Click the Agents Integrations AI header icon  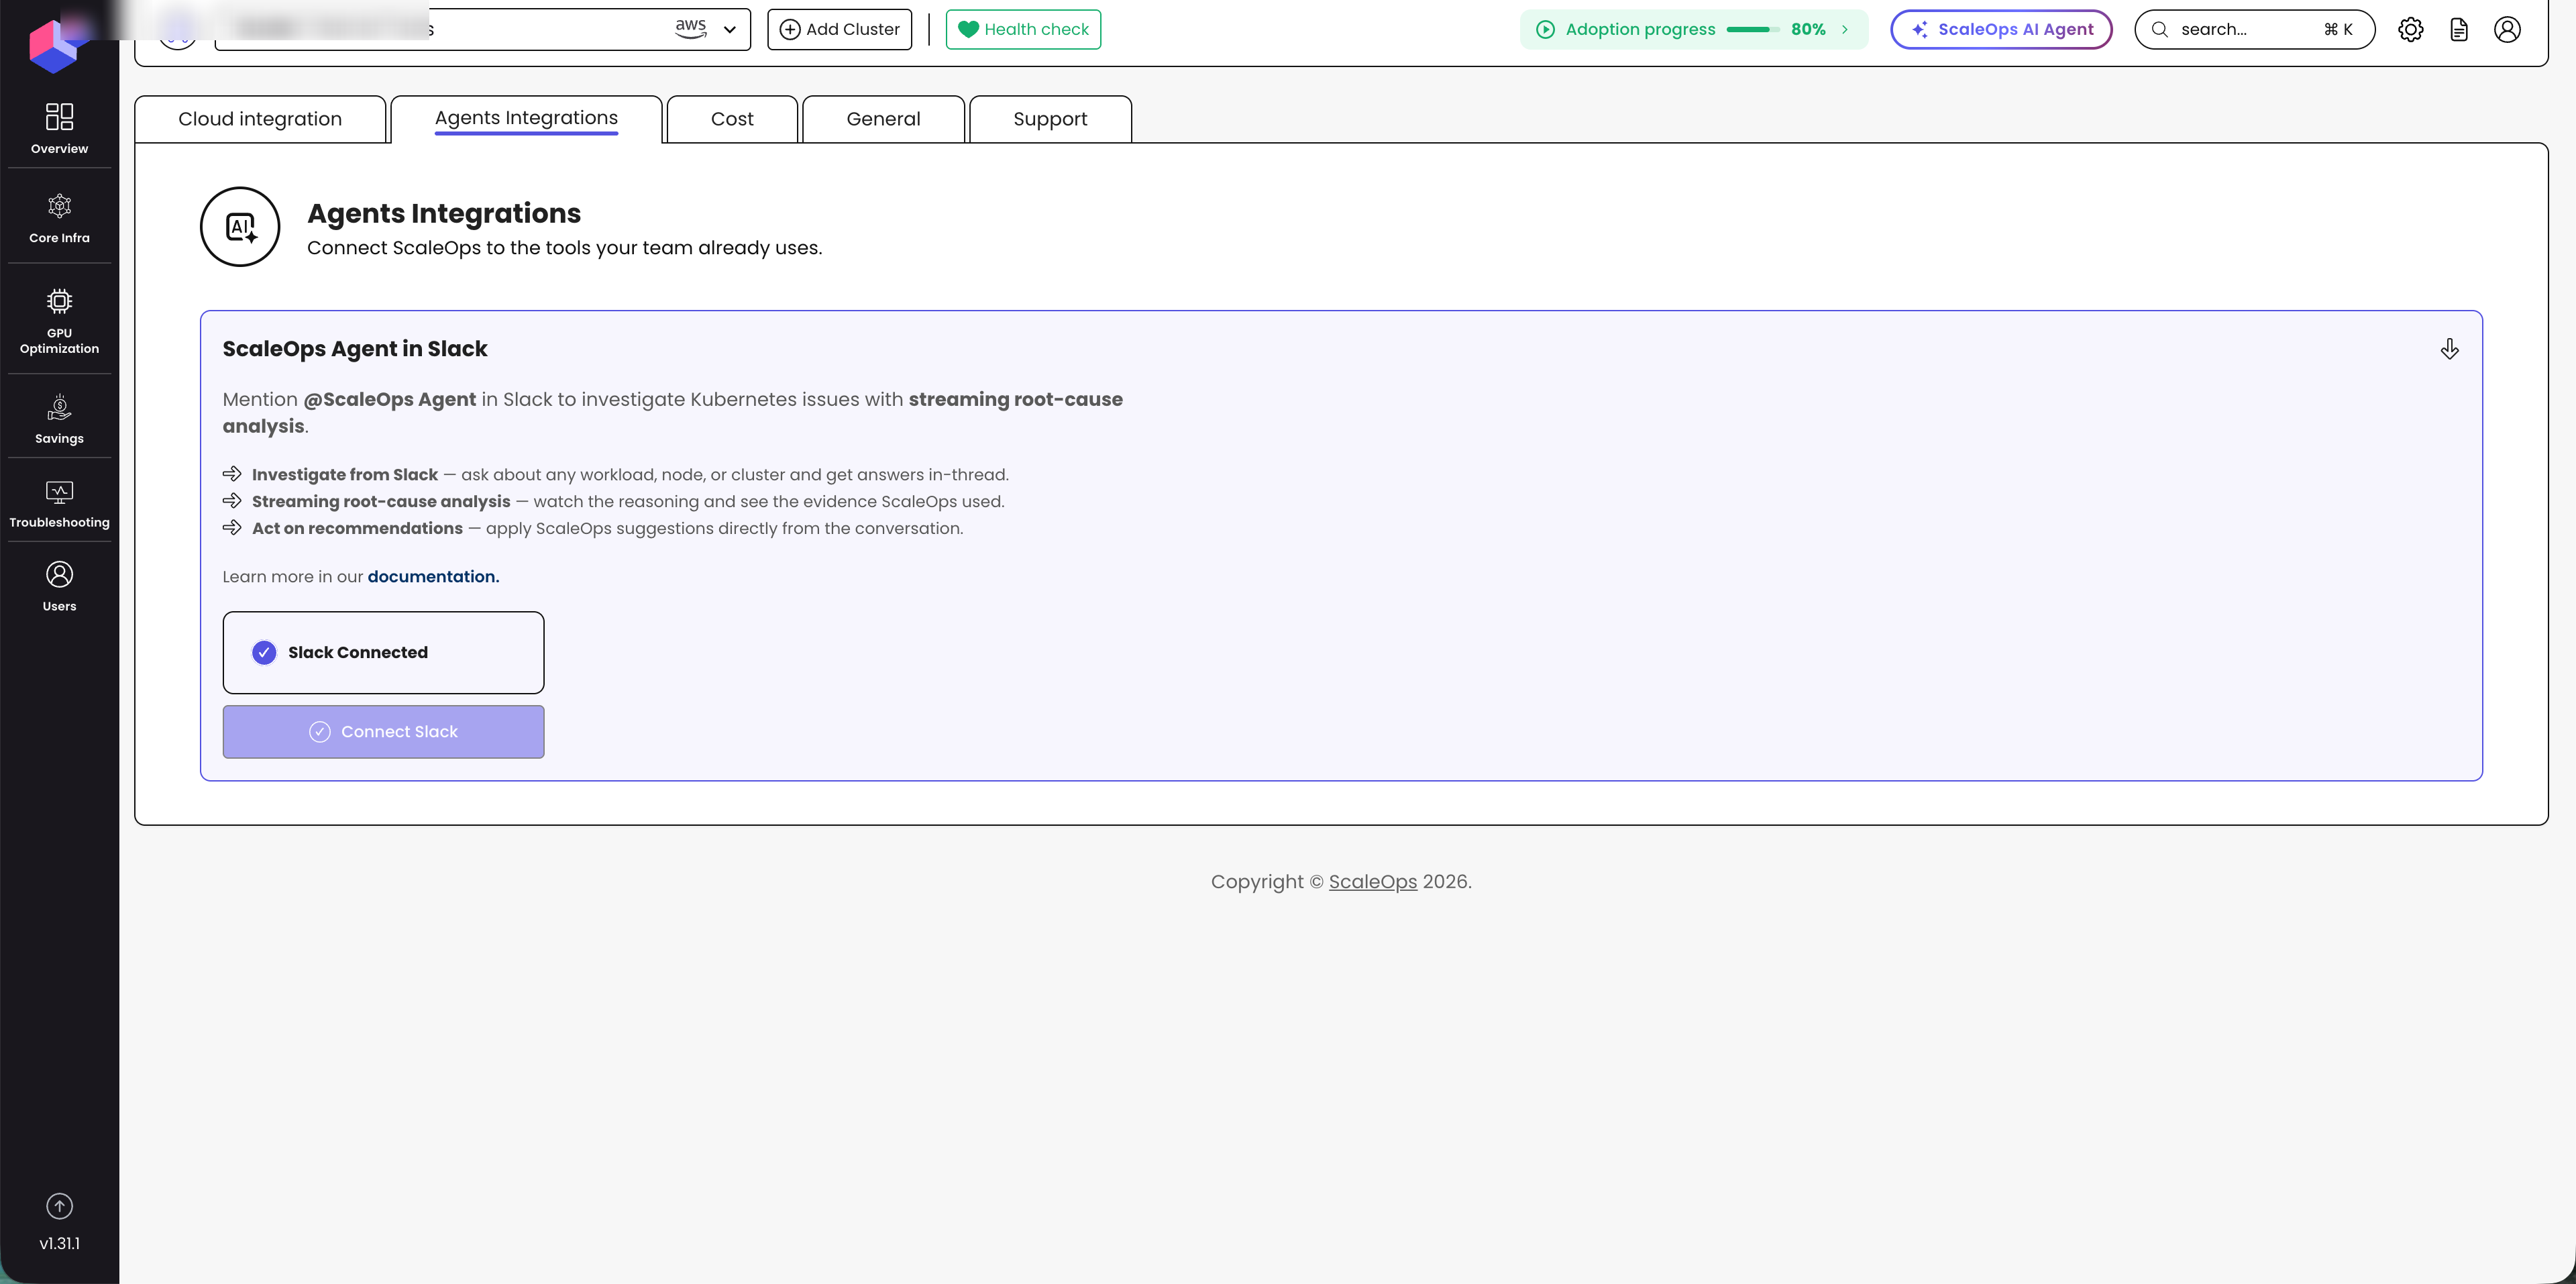(240, 227)
